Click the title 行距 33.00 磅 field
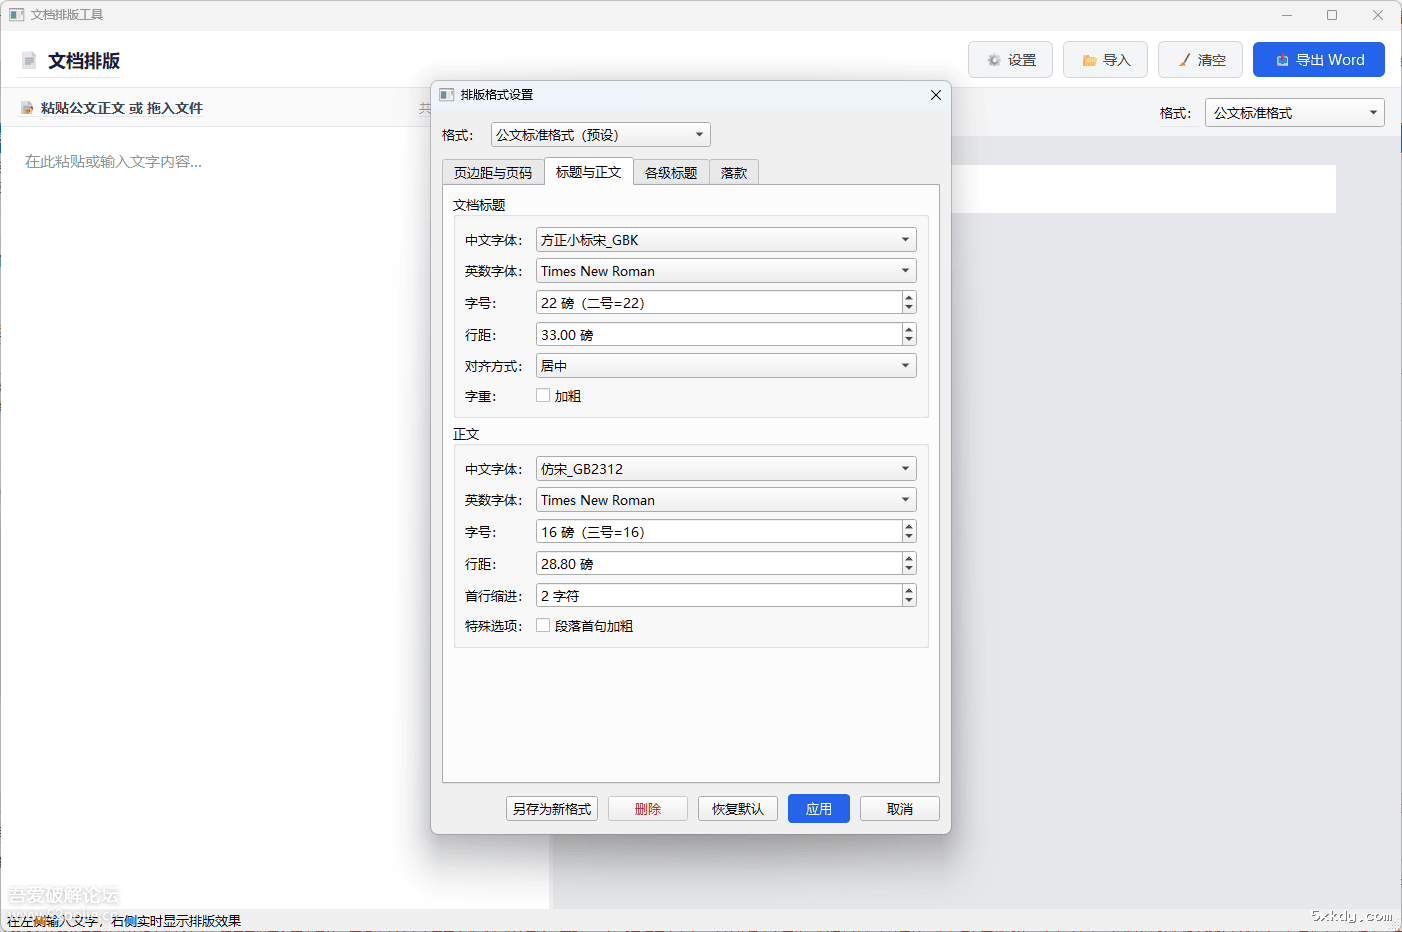 718,335
